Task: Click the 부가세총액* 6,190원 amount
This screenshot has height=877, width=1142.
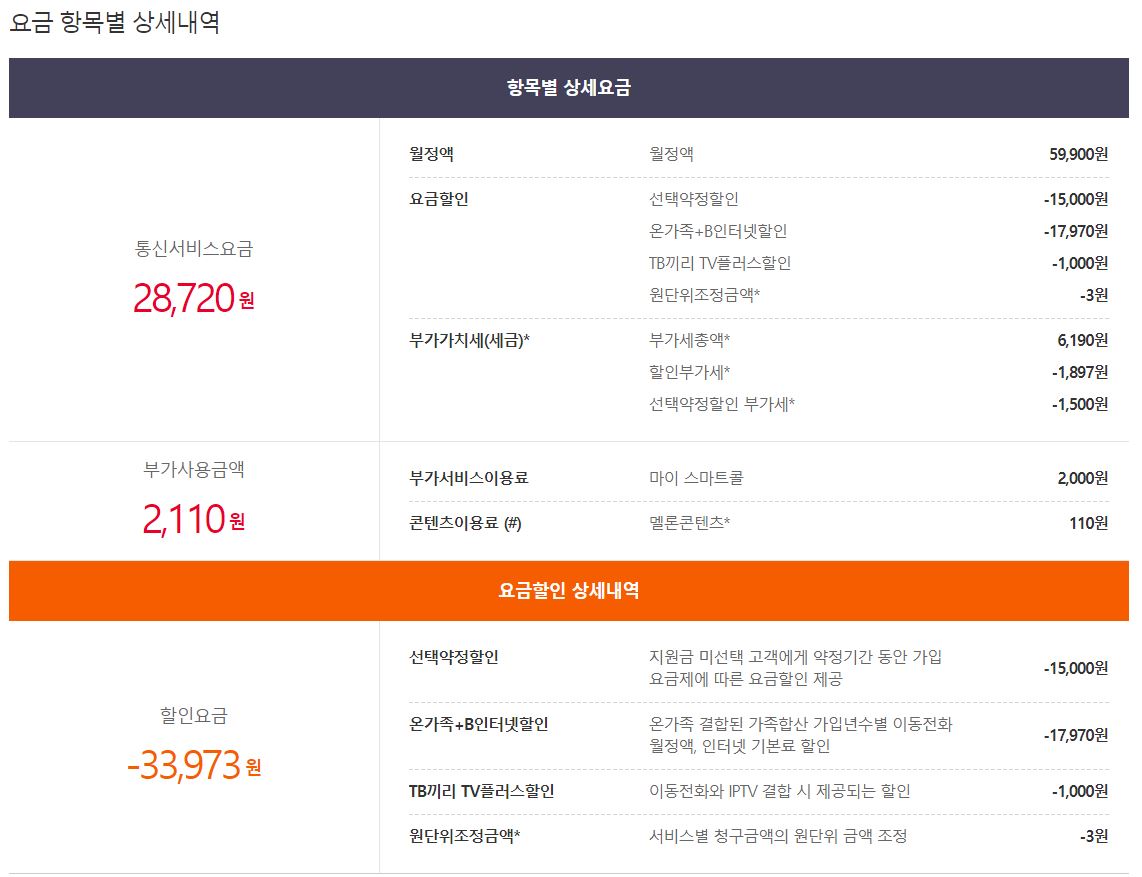Action: click(1082, 340)
